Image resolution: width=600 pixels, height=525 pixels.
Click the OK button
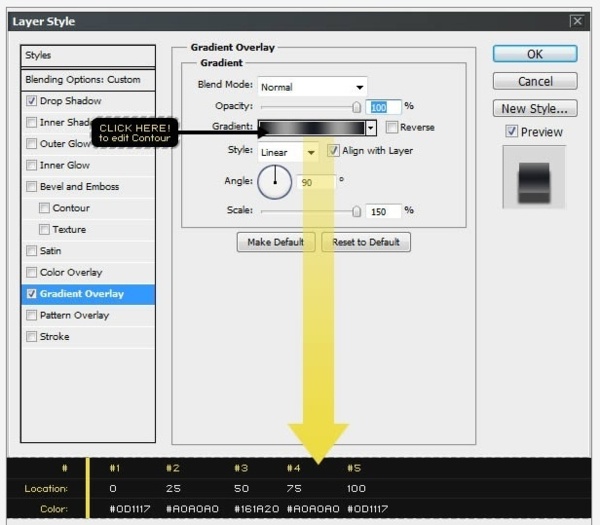click(x=535, y=54)
